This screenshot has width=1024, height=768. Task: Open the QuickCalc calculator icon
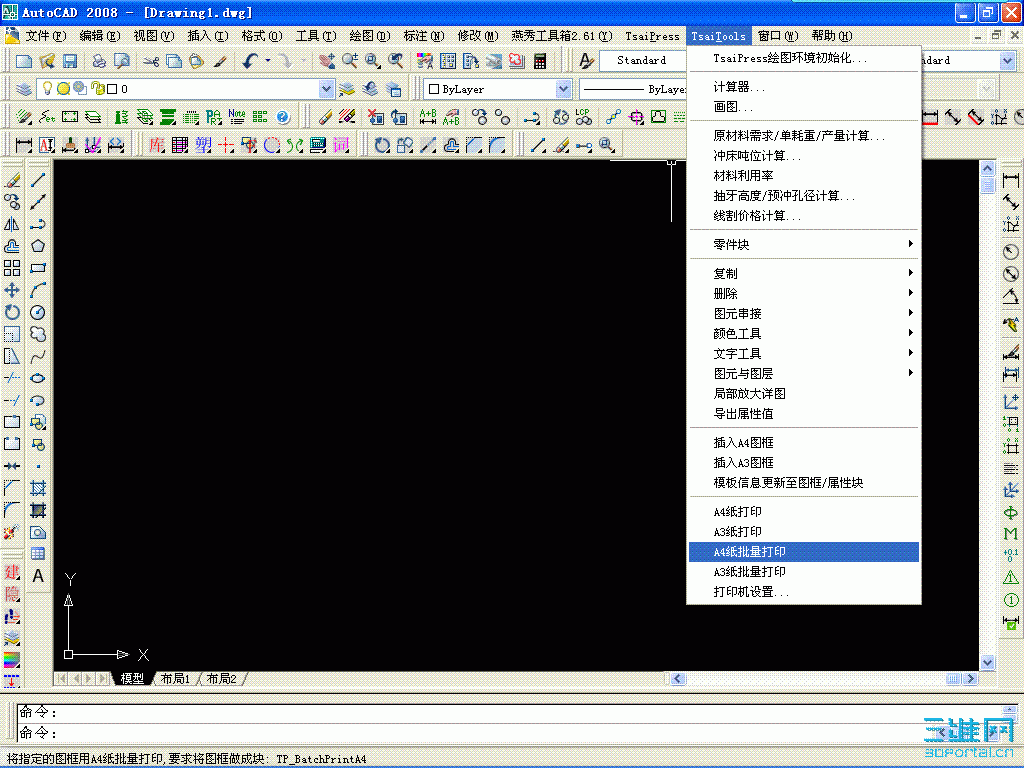tap(540, 61)
